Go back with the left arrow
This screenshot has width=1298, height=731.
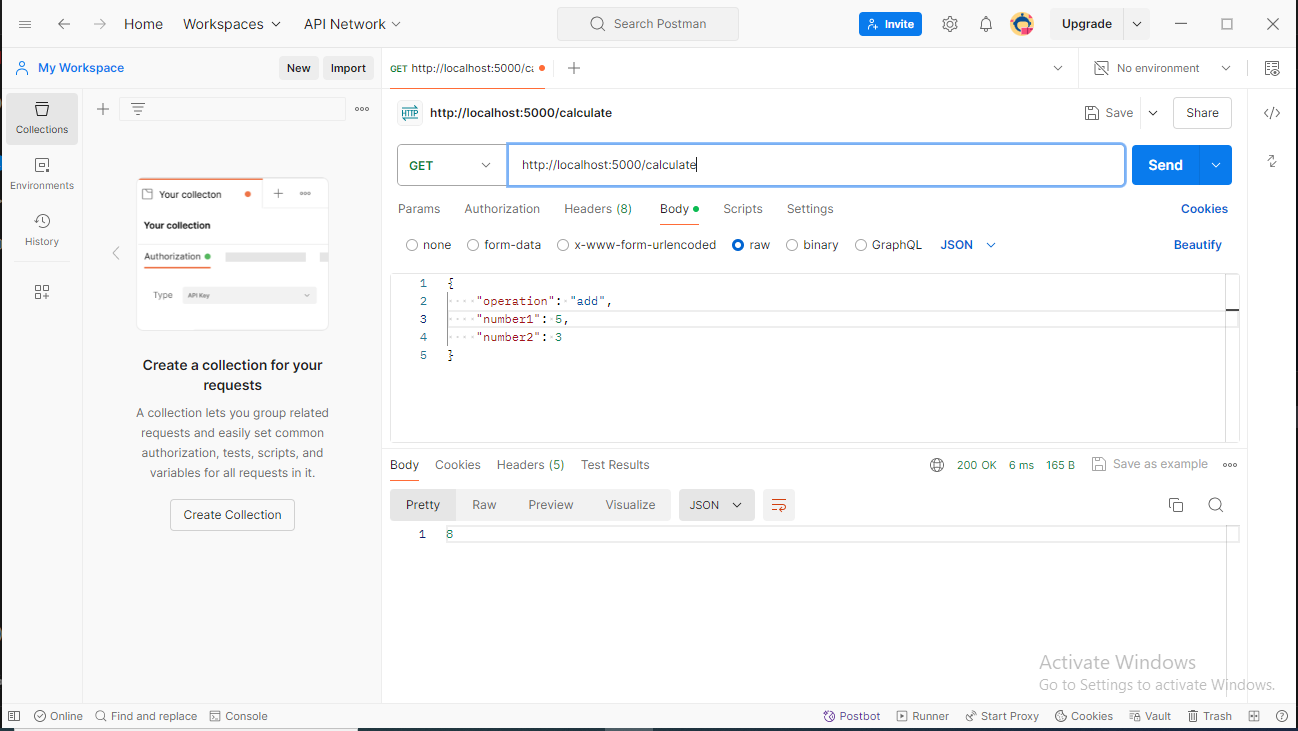point(64,24)
